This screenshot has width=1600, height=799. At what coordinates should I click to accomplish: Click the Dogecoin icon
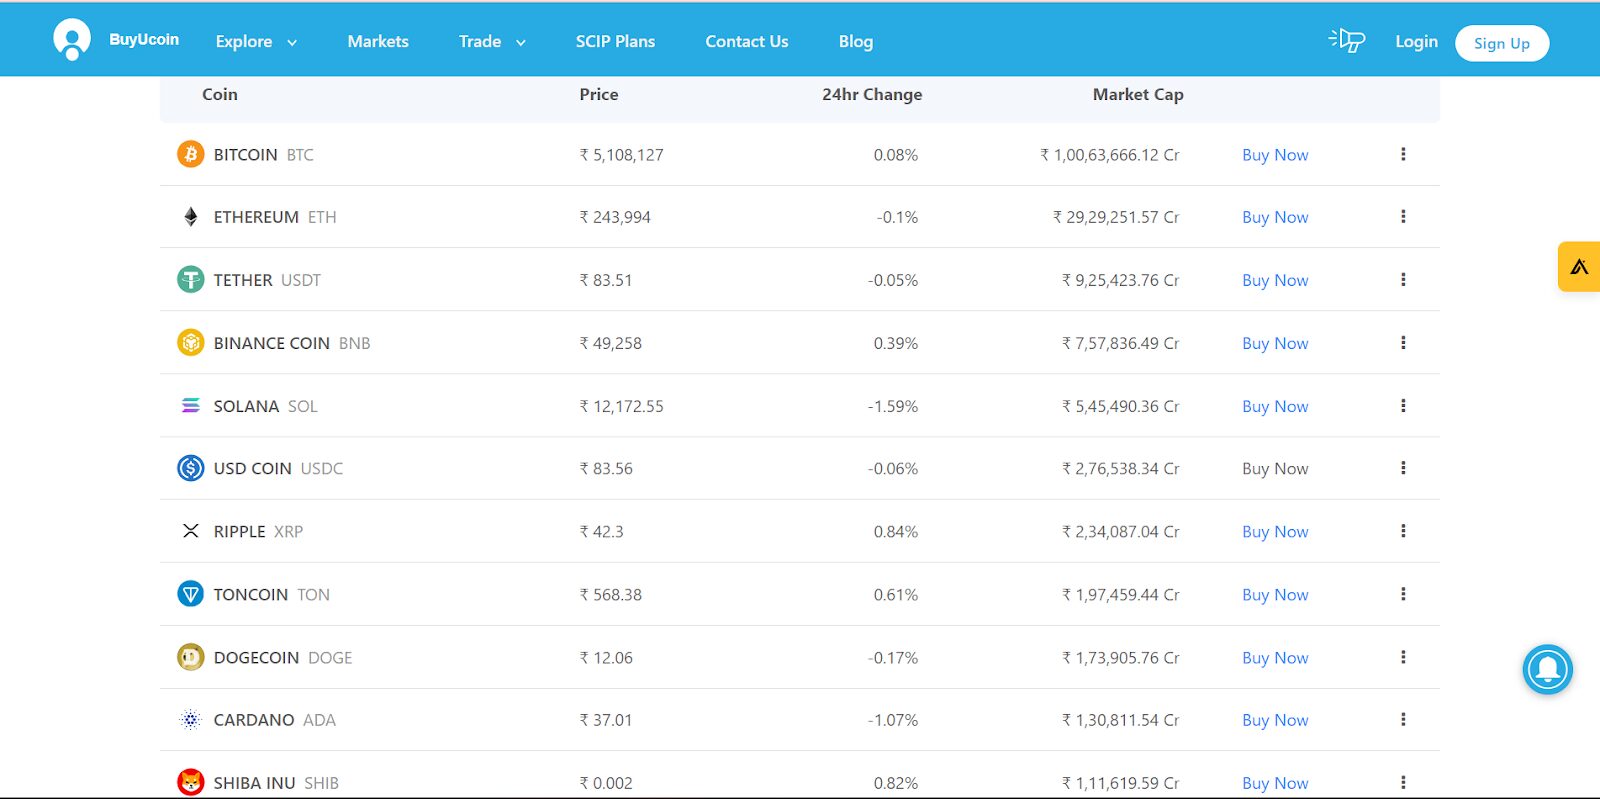click(190, 657)
